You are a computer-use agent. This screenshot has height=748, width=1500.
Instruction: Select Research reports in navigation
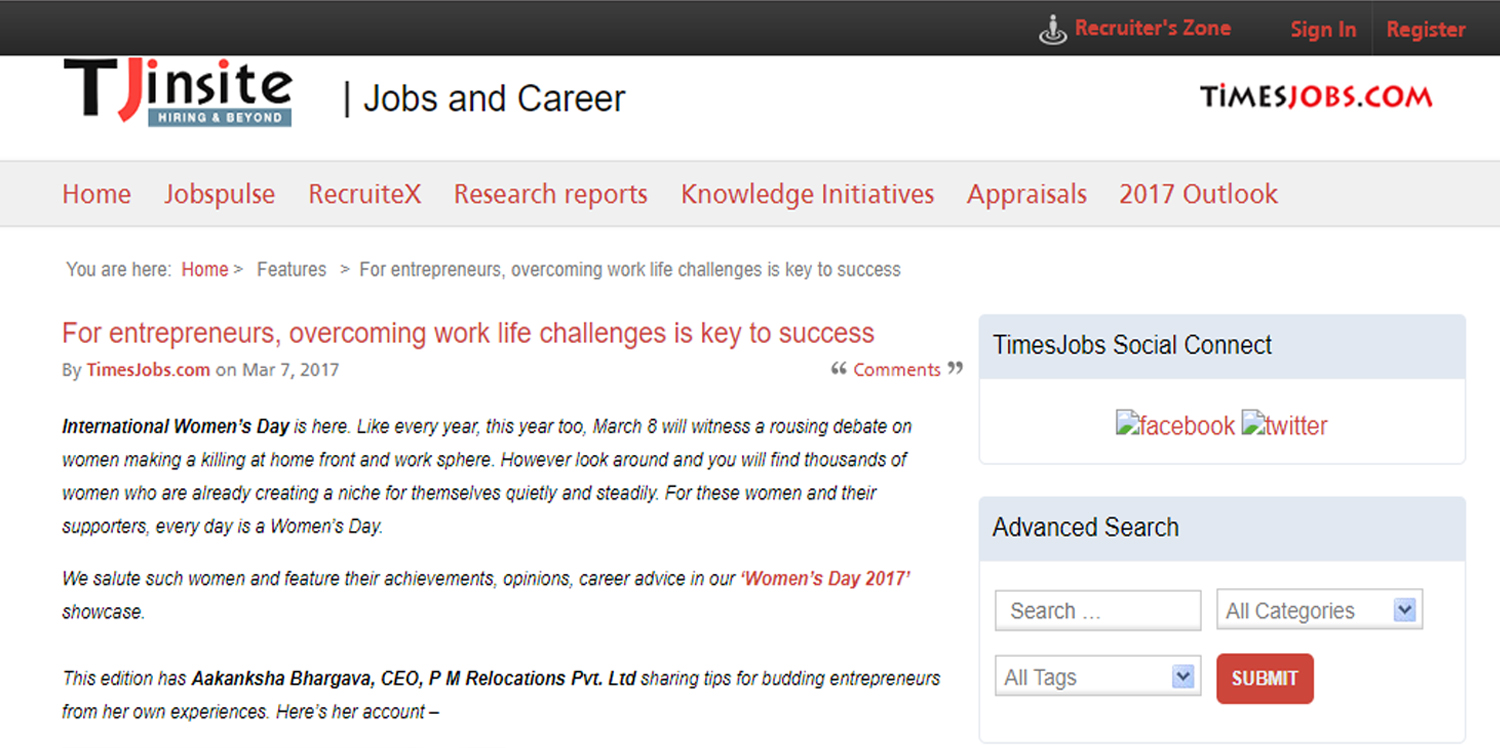pos(550,194)
